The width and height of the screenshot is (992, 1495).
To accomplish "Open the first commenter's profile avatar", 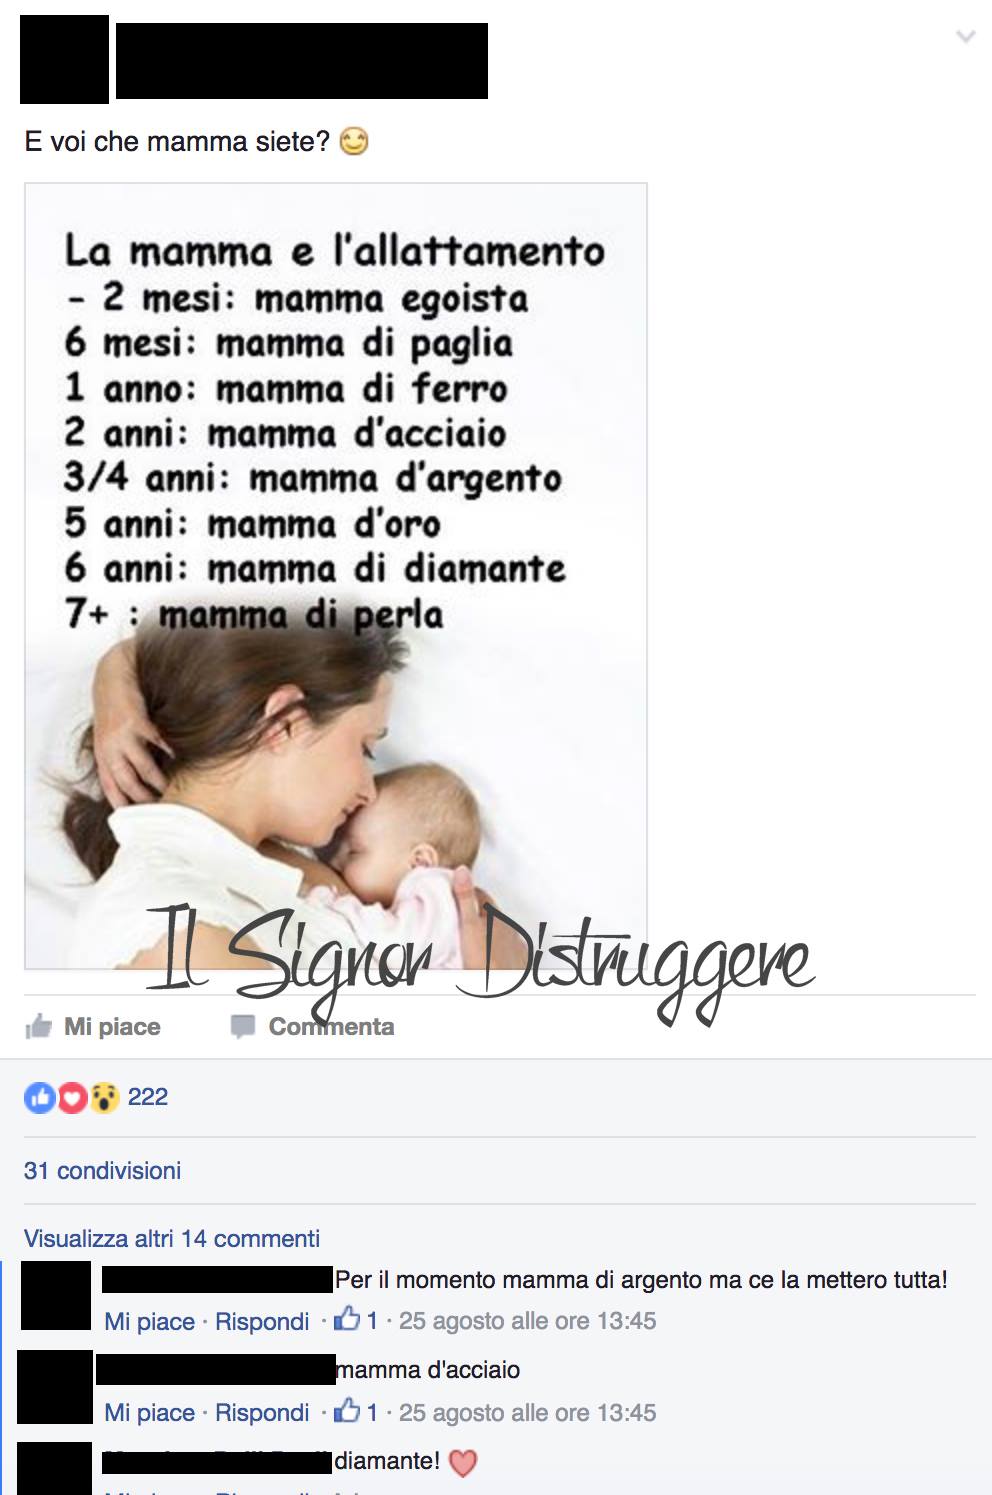I will click(x=56, y=1295).
